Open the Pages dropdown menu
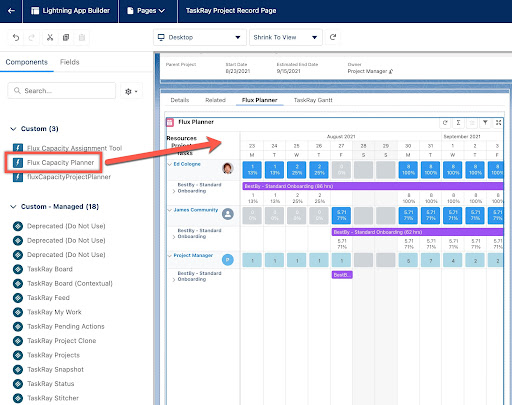Viewport: 512px width, 405px height. tap(146, 11)
